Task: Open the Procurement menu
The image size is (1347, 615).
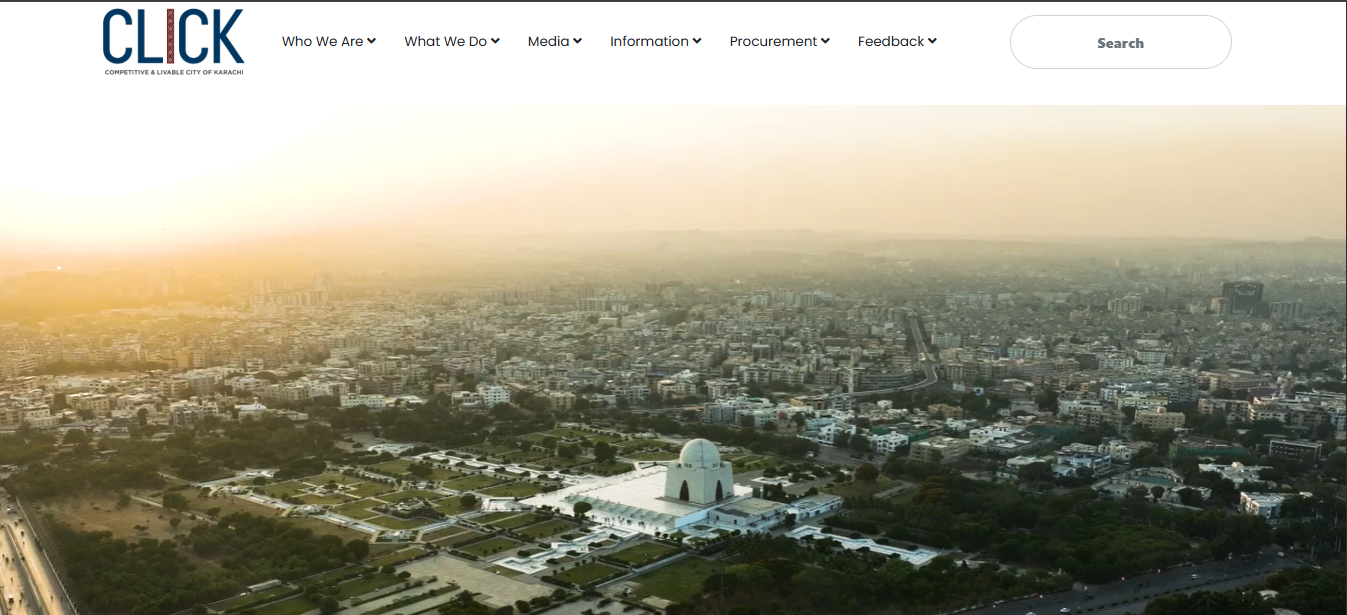Action: (x=779, y=41)
